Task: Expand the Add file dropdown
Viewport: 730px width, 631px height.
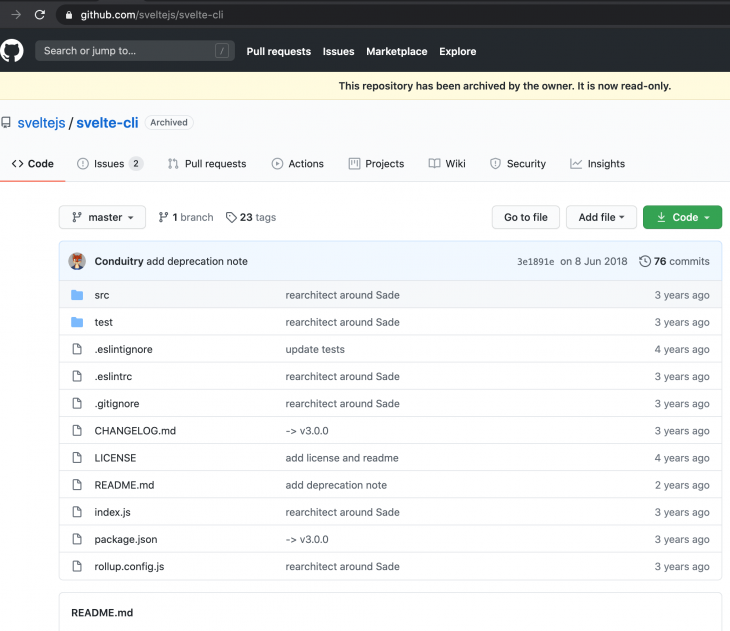Action: pyautogui.click(x=601, y=217)
